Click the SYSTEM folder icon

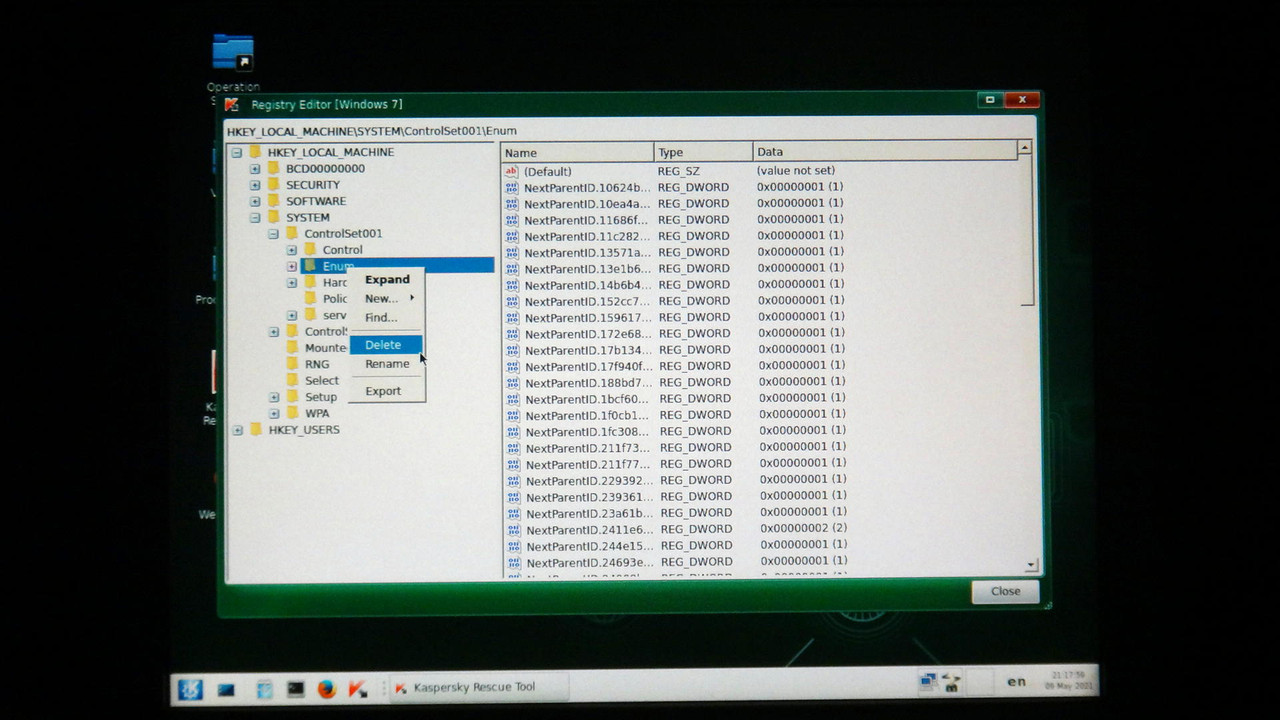coord(273,217)
